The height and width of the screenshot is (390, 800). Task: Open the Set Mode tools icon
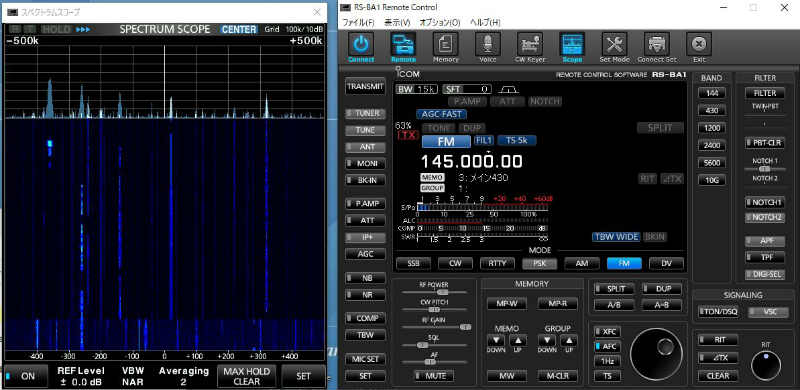point(614,44)
